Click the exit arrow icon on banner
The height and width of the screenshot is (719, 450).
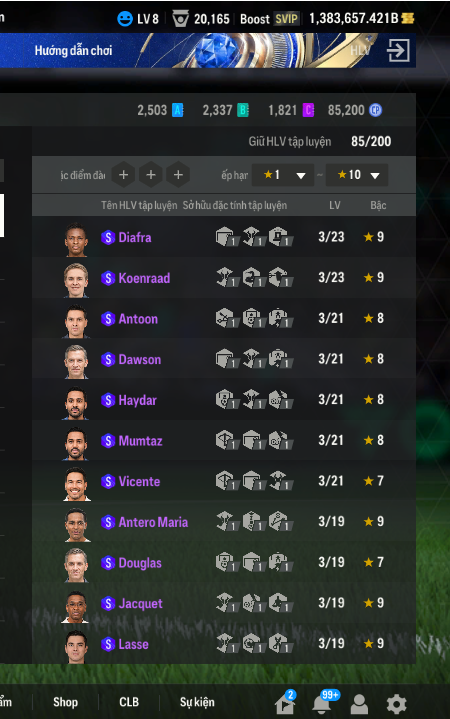pyautogui.click(x=398, y=50)
